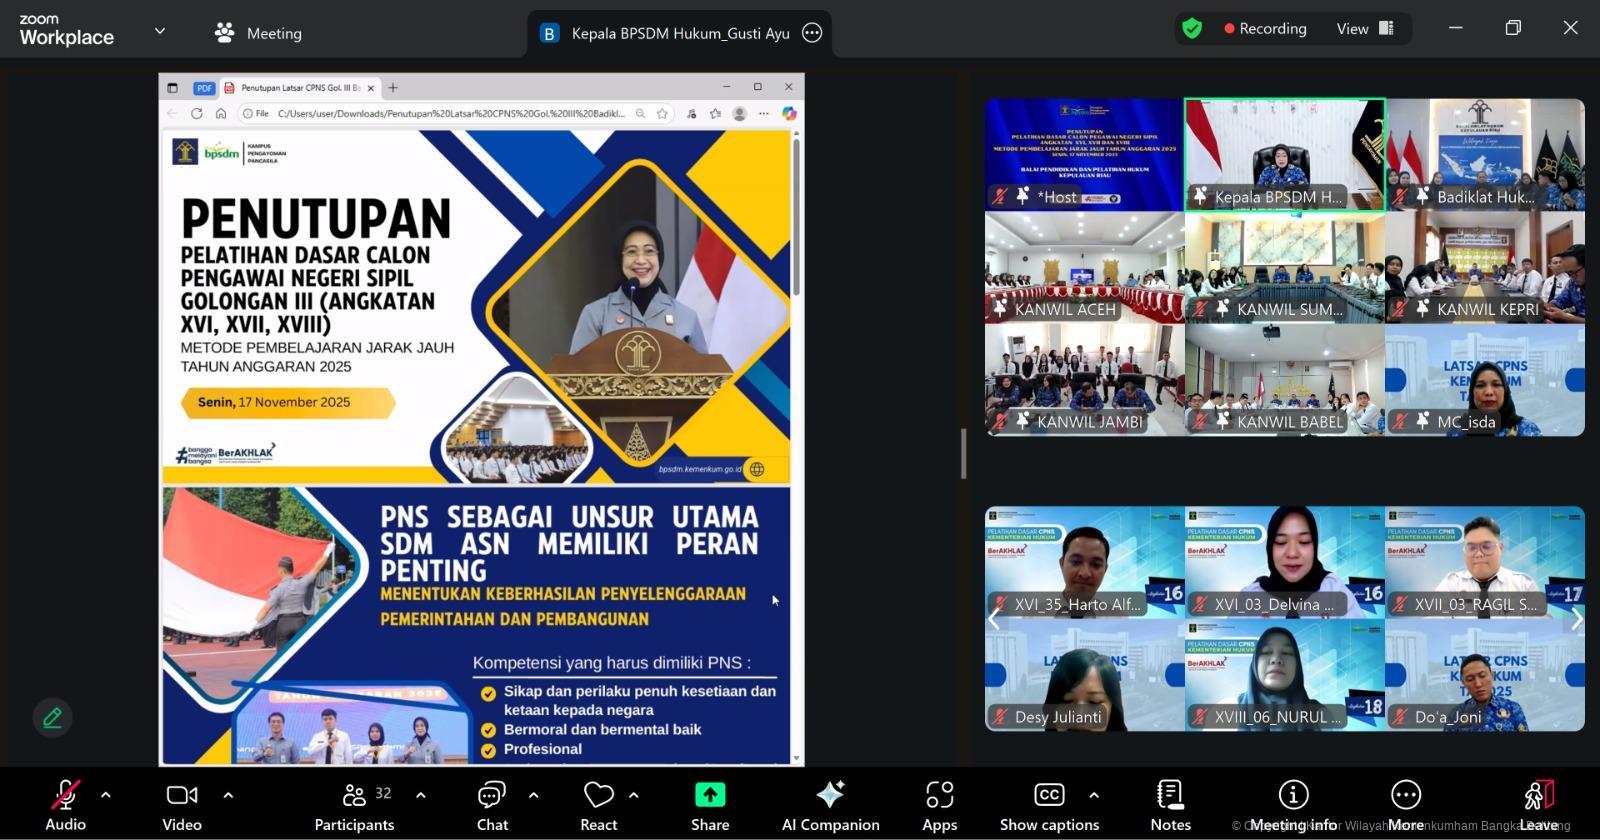Open the shared browser Copilot icon
Viewport: 1600px width, 840px height.
point(789,113)
